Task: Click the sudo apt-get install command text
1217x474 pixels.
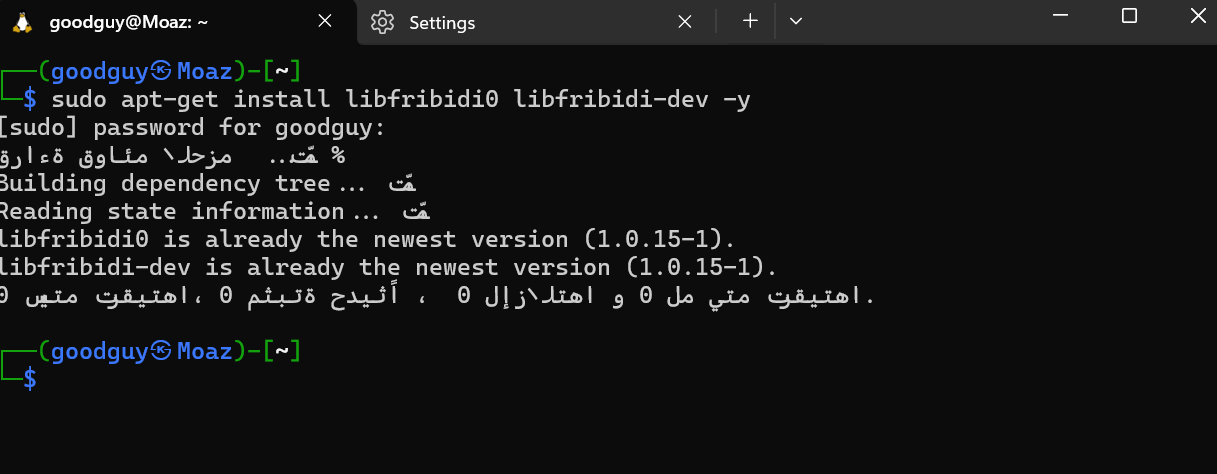Action: (x=400, y=99)
